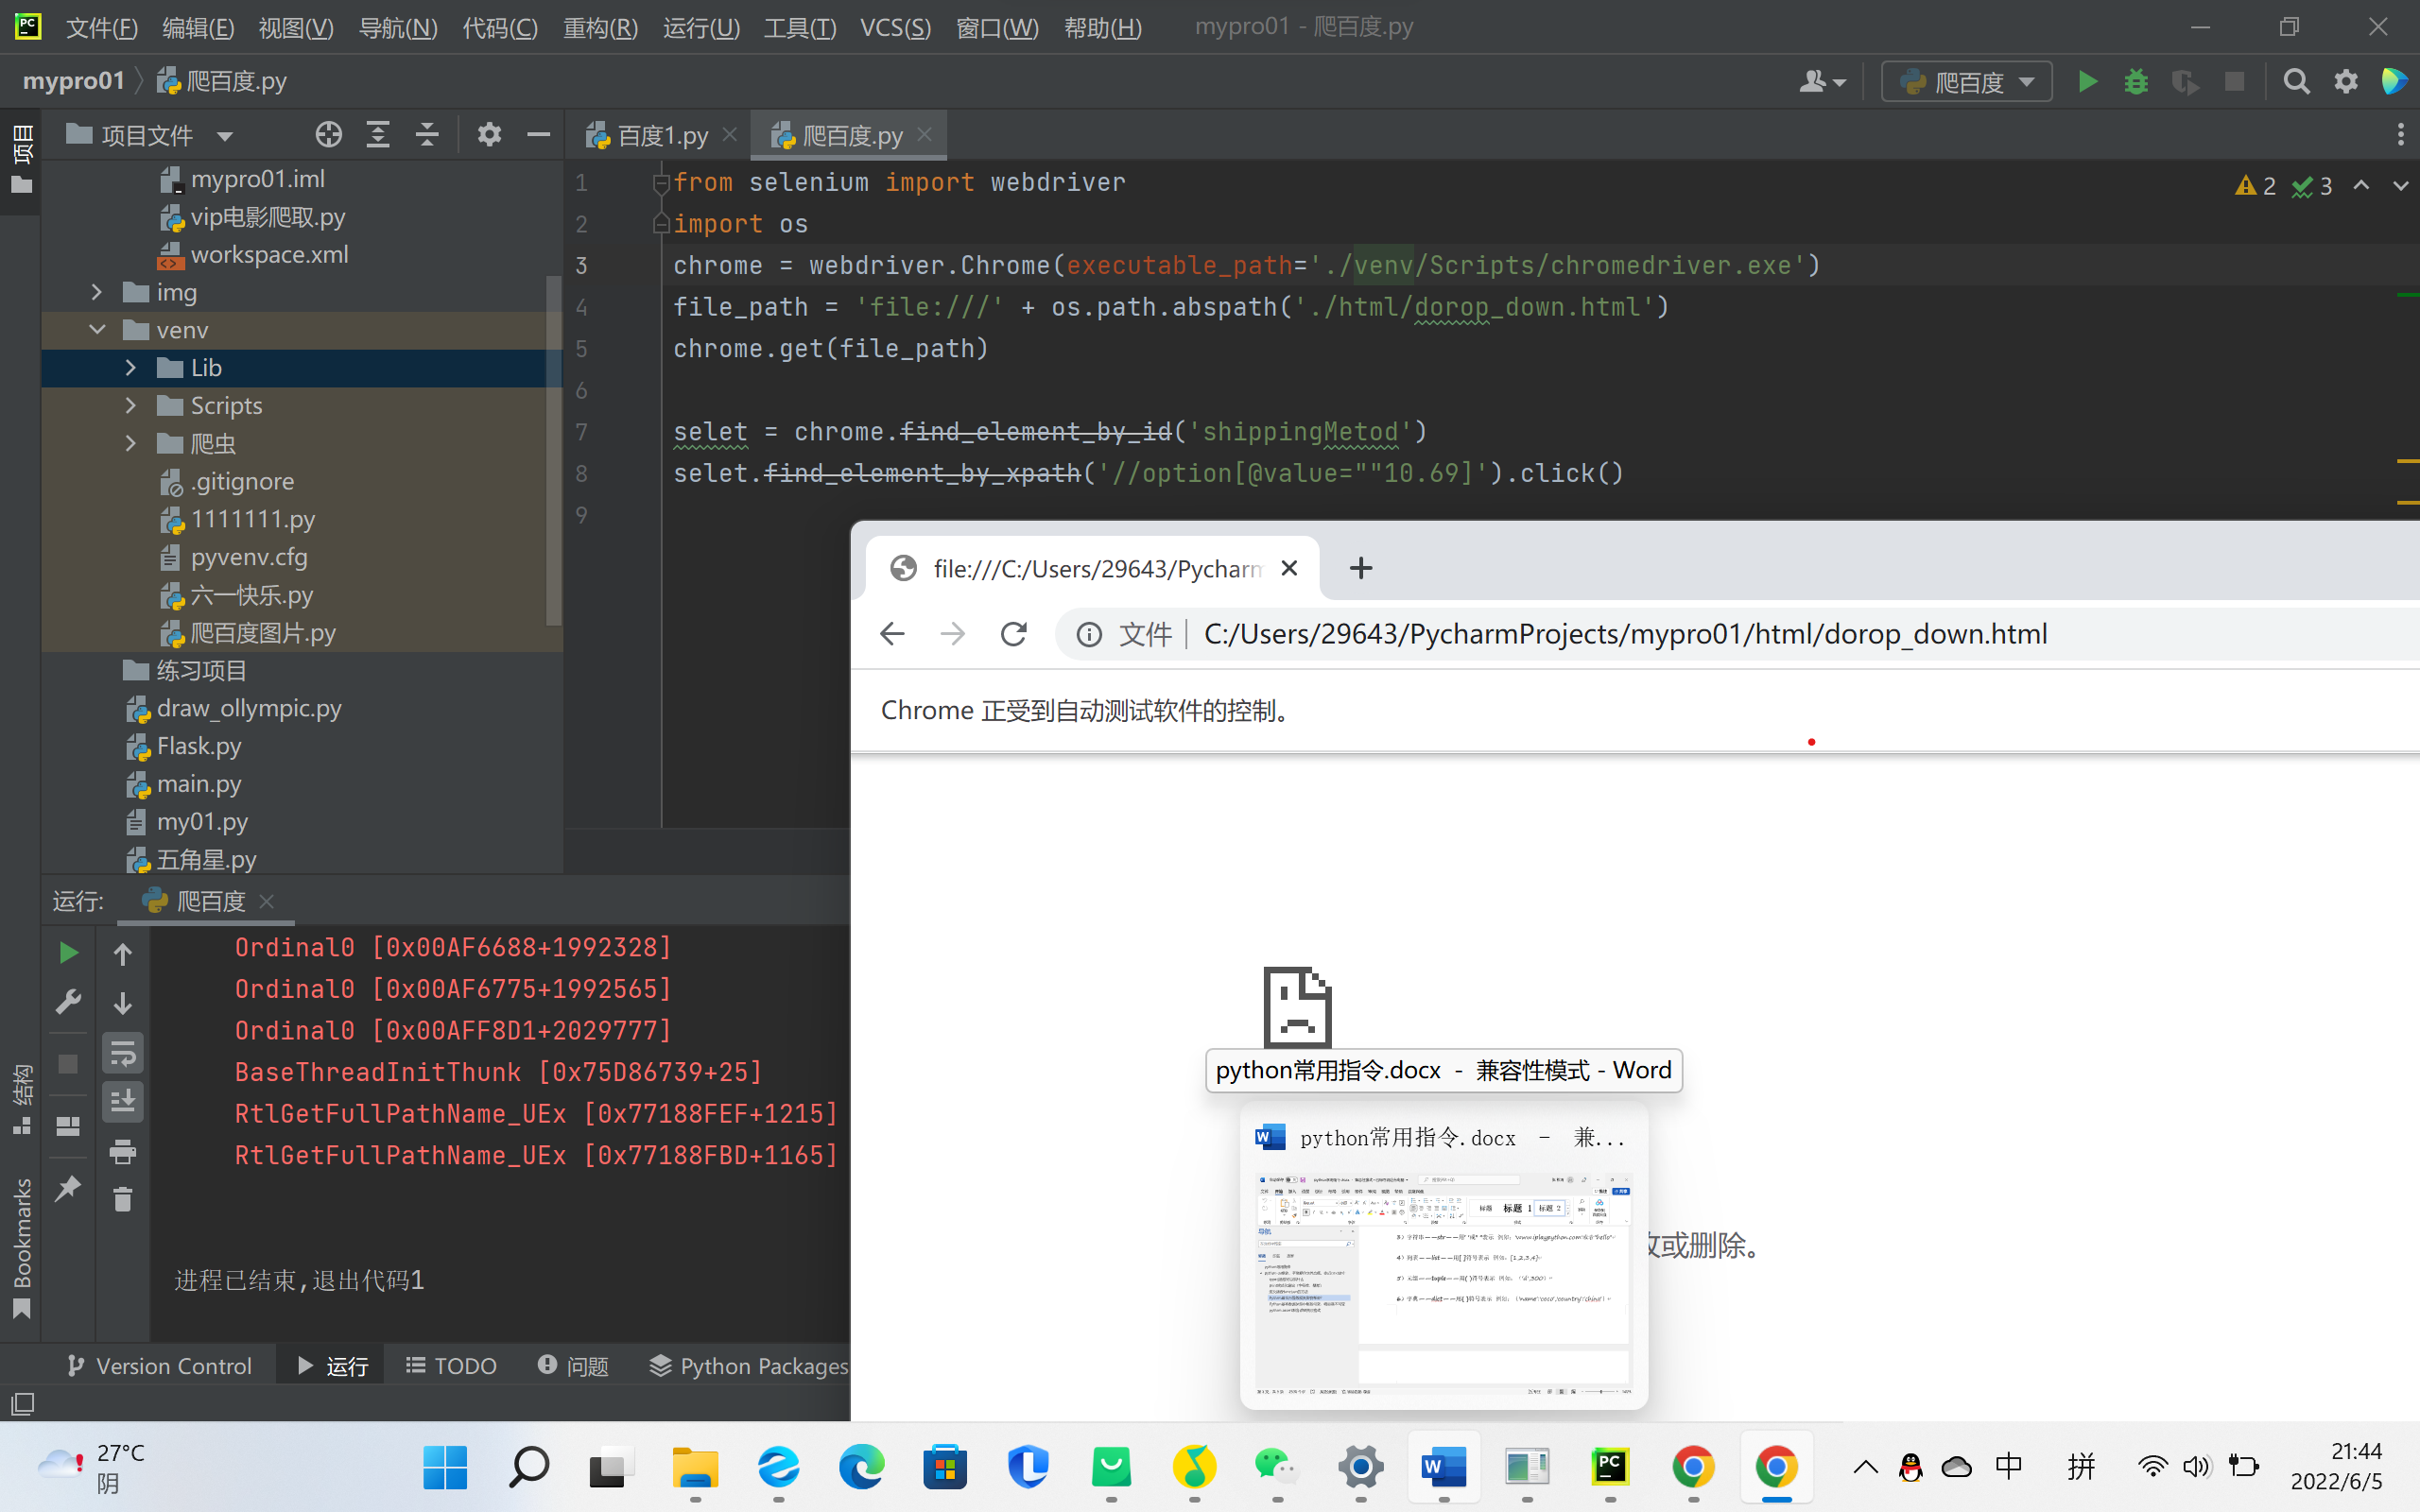This screenshot has height=1512, width=2420.
Task: Toggle scroll to end in console
Action: (x=123, y=1102)
